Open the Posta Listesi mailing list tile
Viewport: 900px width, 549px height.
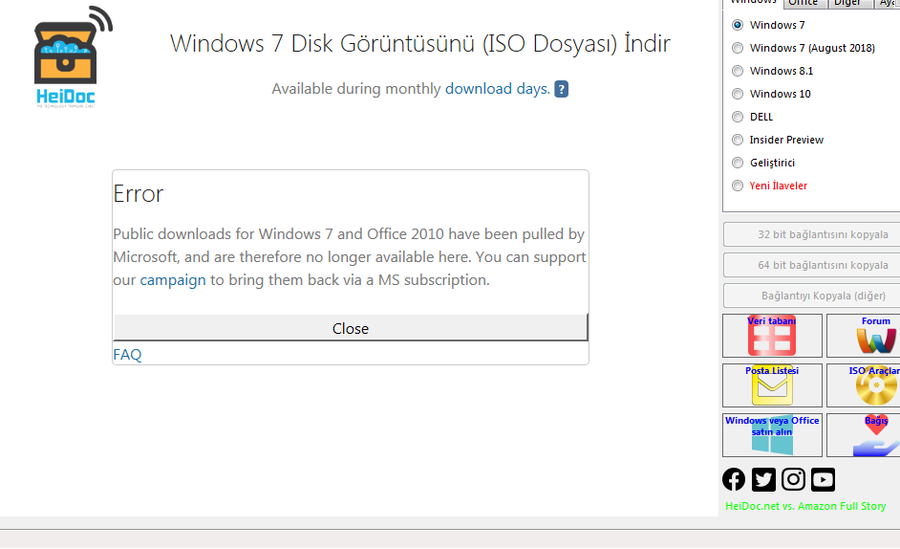tap(772, 385)
